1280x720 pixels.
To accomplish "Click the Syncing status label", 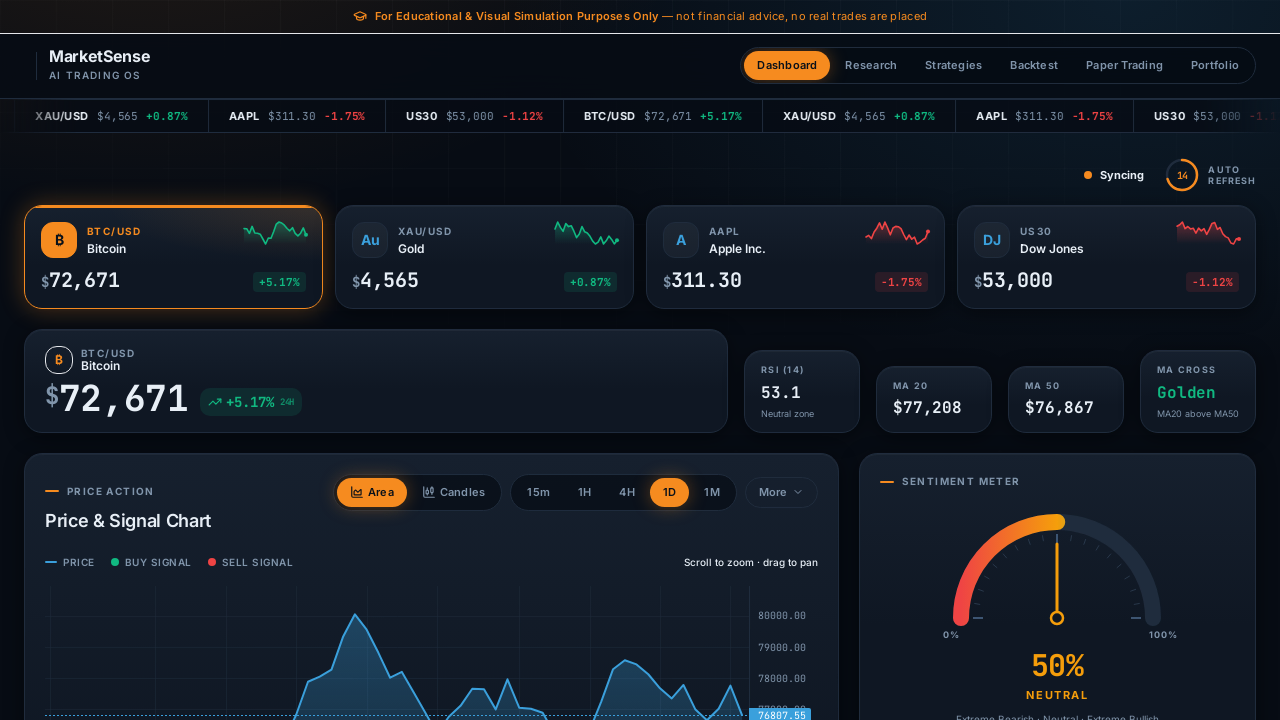I will click(1122, 175).
